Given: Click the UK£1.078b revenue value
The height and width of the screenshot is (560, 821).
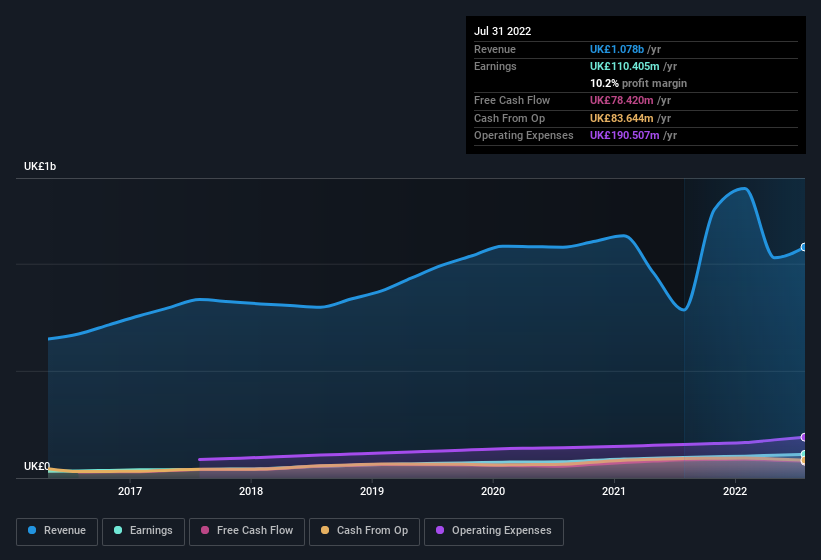Looking at the screenshot, I should (x=617, y=49).
